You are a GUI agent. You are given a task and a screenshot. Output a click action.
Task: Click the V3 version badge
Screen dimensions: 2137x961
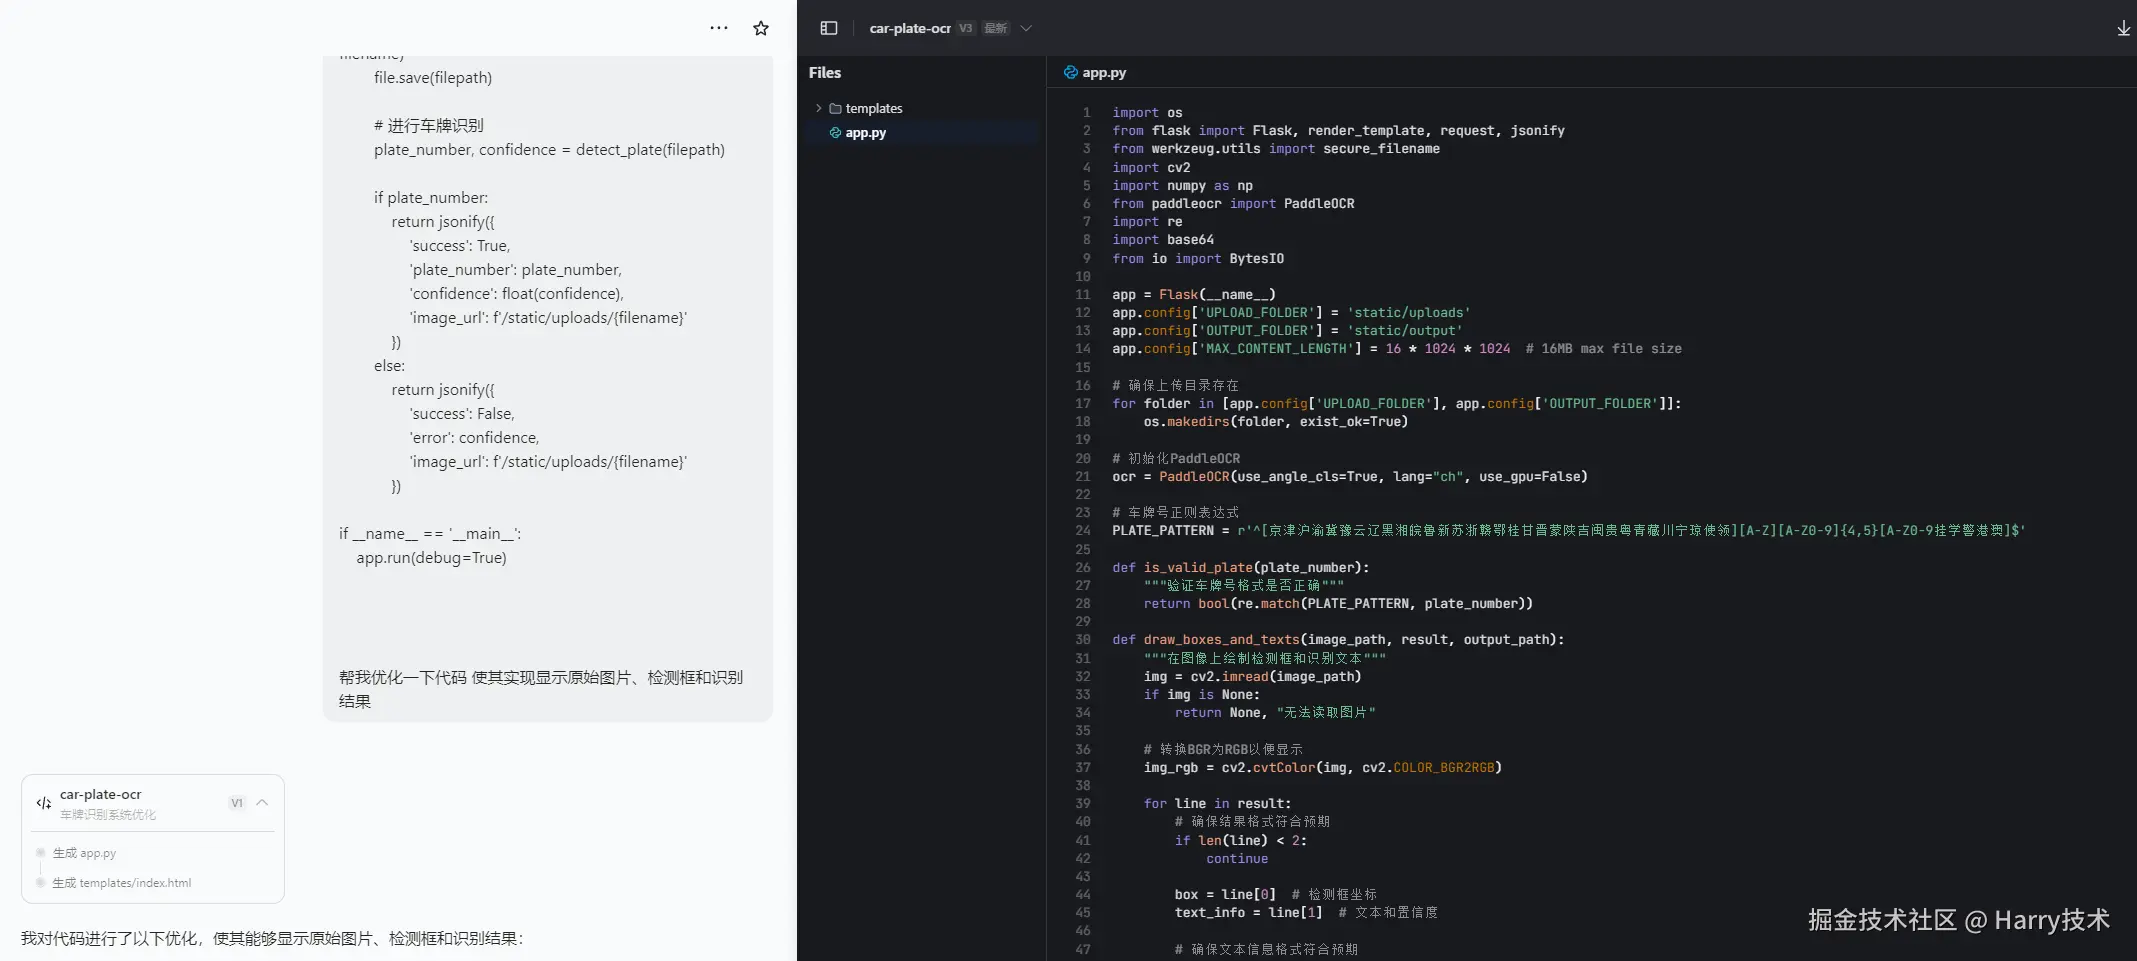[965, 28]
